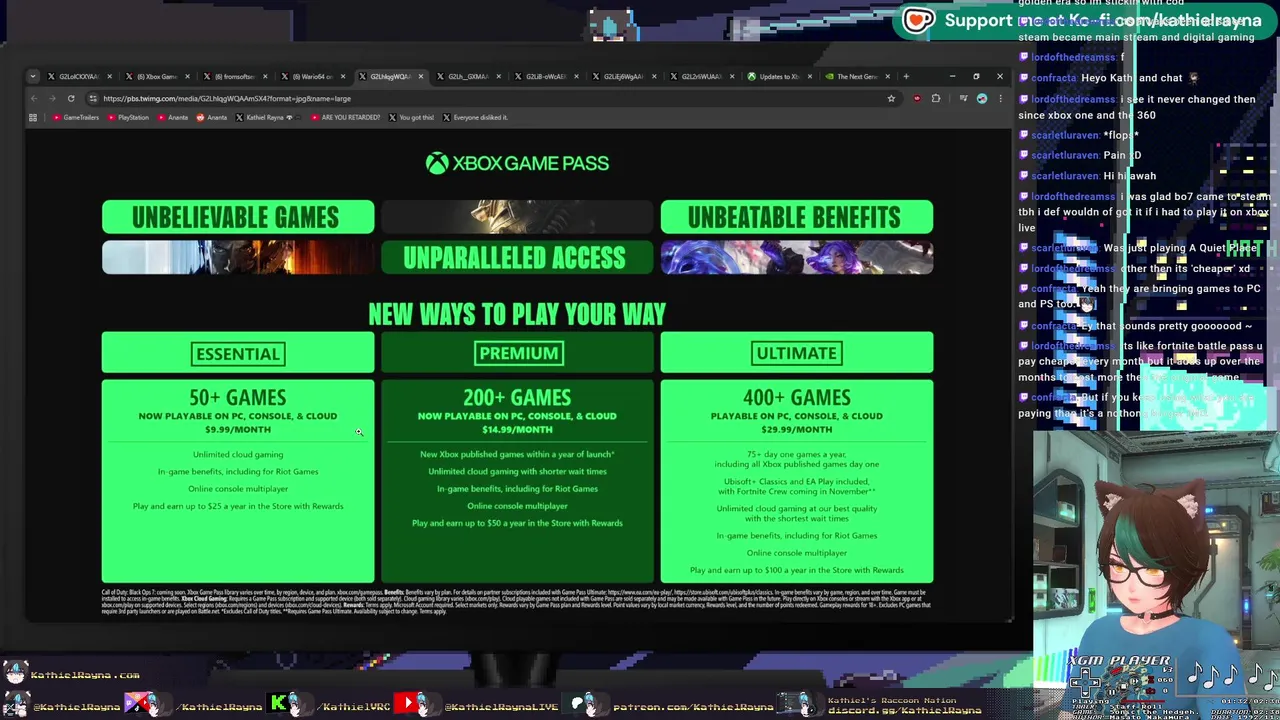The width and height of the screenshot is (1280, 720).
Task: Open the browser three-dot menu
Action: pyautogui.click(x=1000, y=98)
